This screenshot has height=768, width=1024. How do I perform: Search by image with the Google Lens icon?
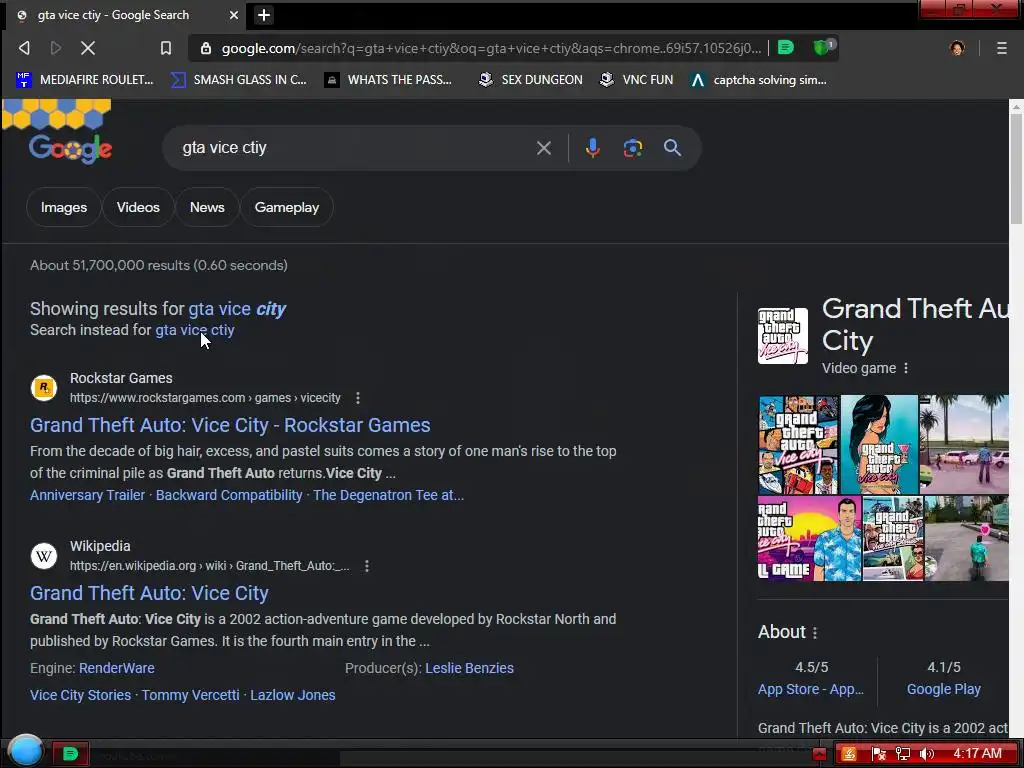pyautogui.click(x=632, y=148)
